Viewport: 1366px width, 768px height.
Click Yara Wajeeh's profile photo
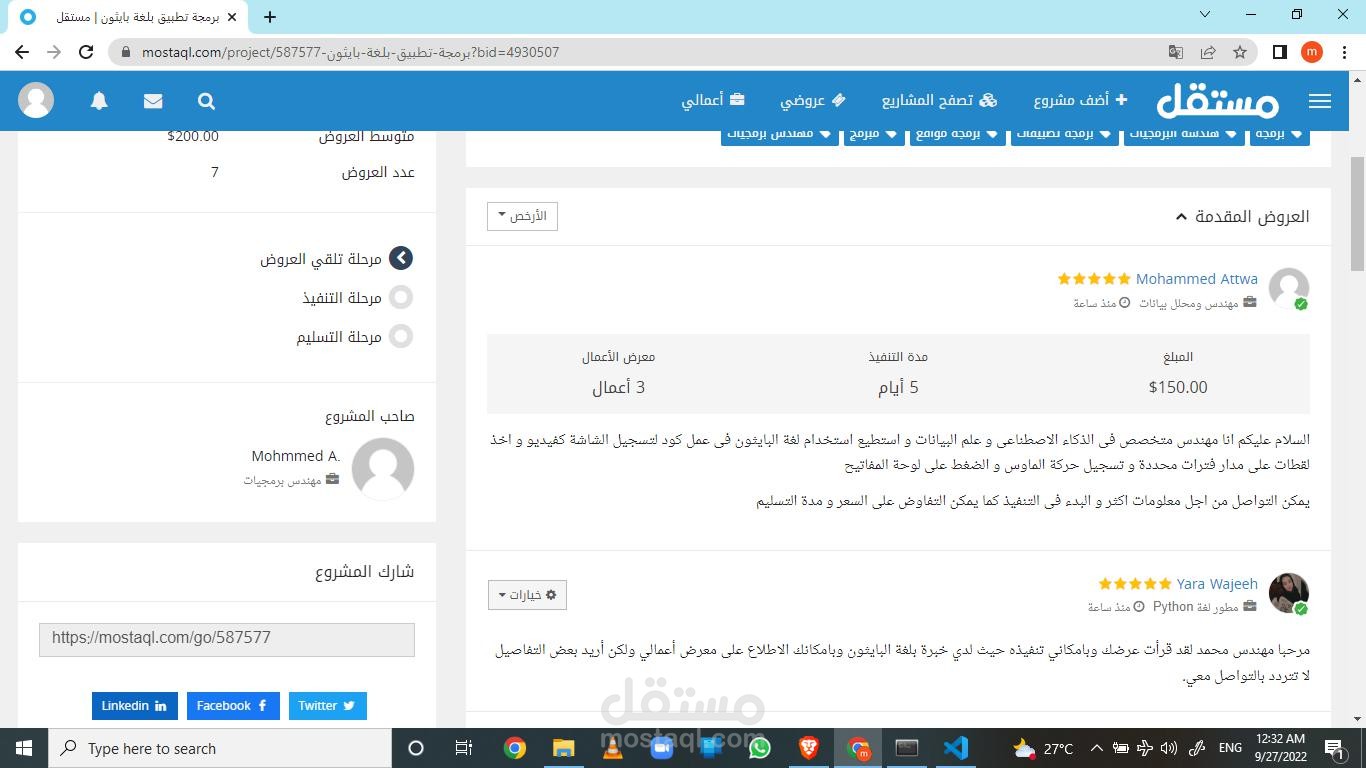tap(1289, 593)
